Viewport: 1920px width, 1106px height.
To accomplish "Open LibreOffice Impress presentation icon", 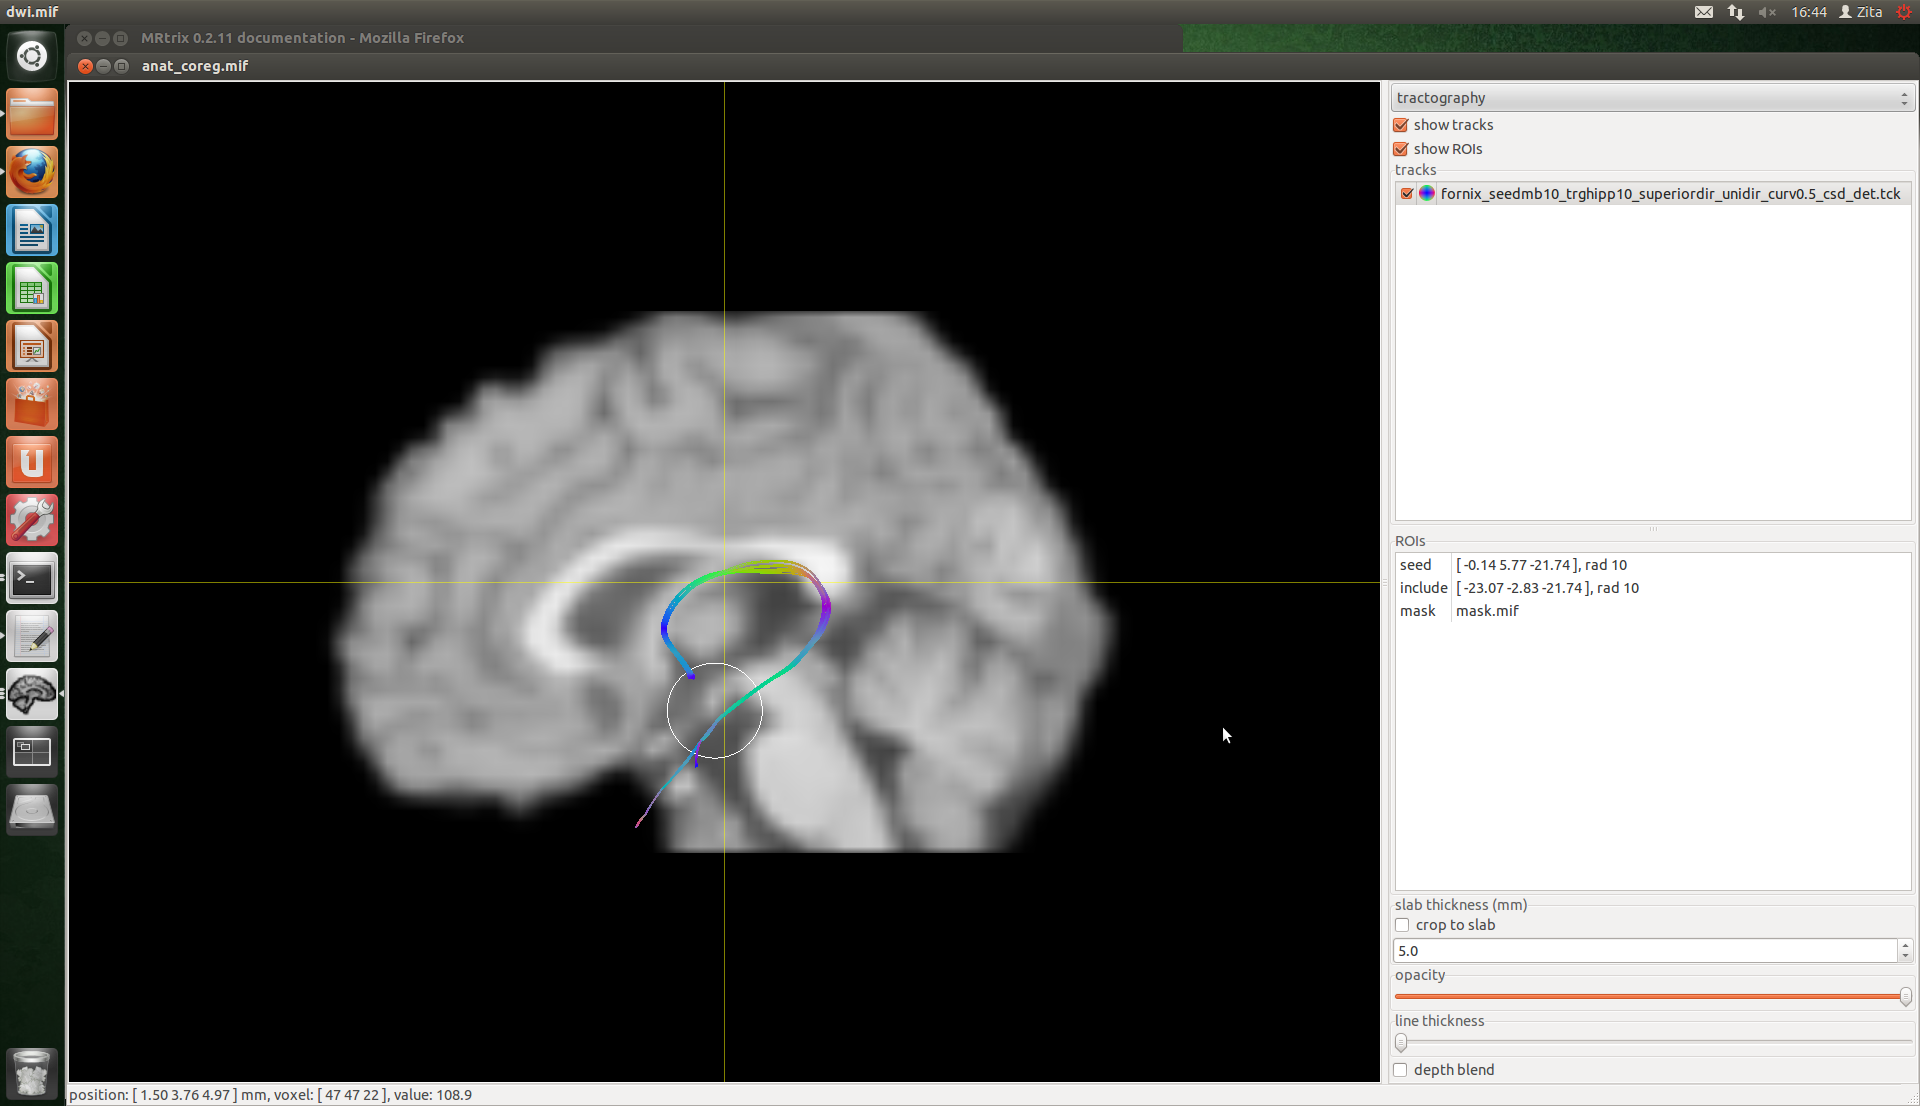I will click(32, 348).
